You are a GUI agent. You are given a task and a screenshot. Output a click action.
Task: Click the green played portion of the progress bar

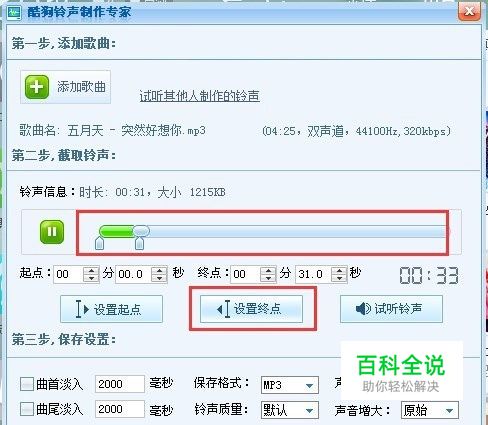pyautogui.click(x=117, y=231)
